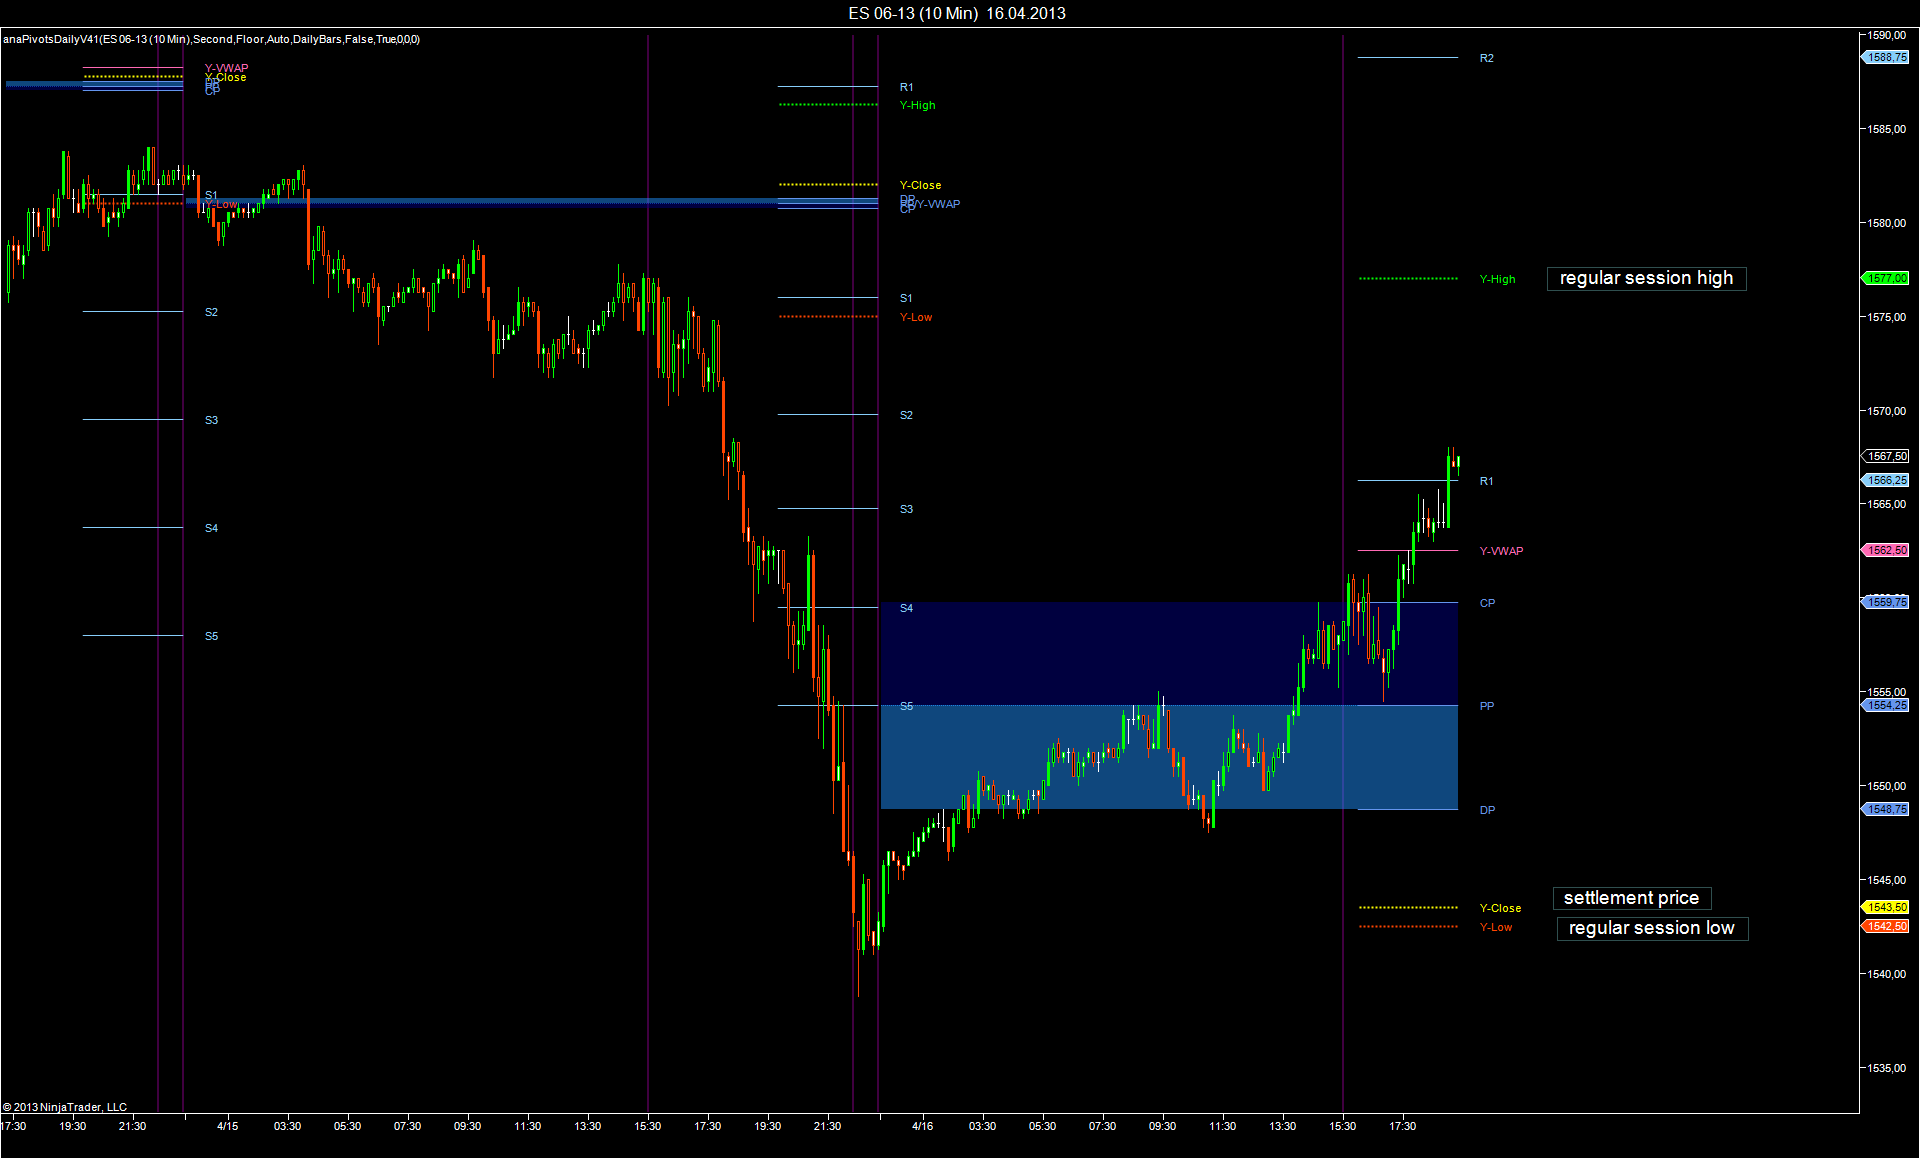Click the 'regular session high' annotation box

[x=1646, y=279]
